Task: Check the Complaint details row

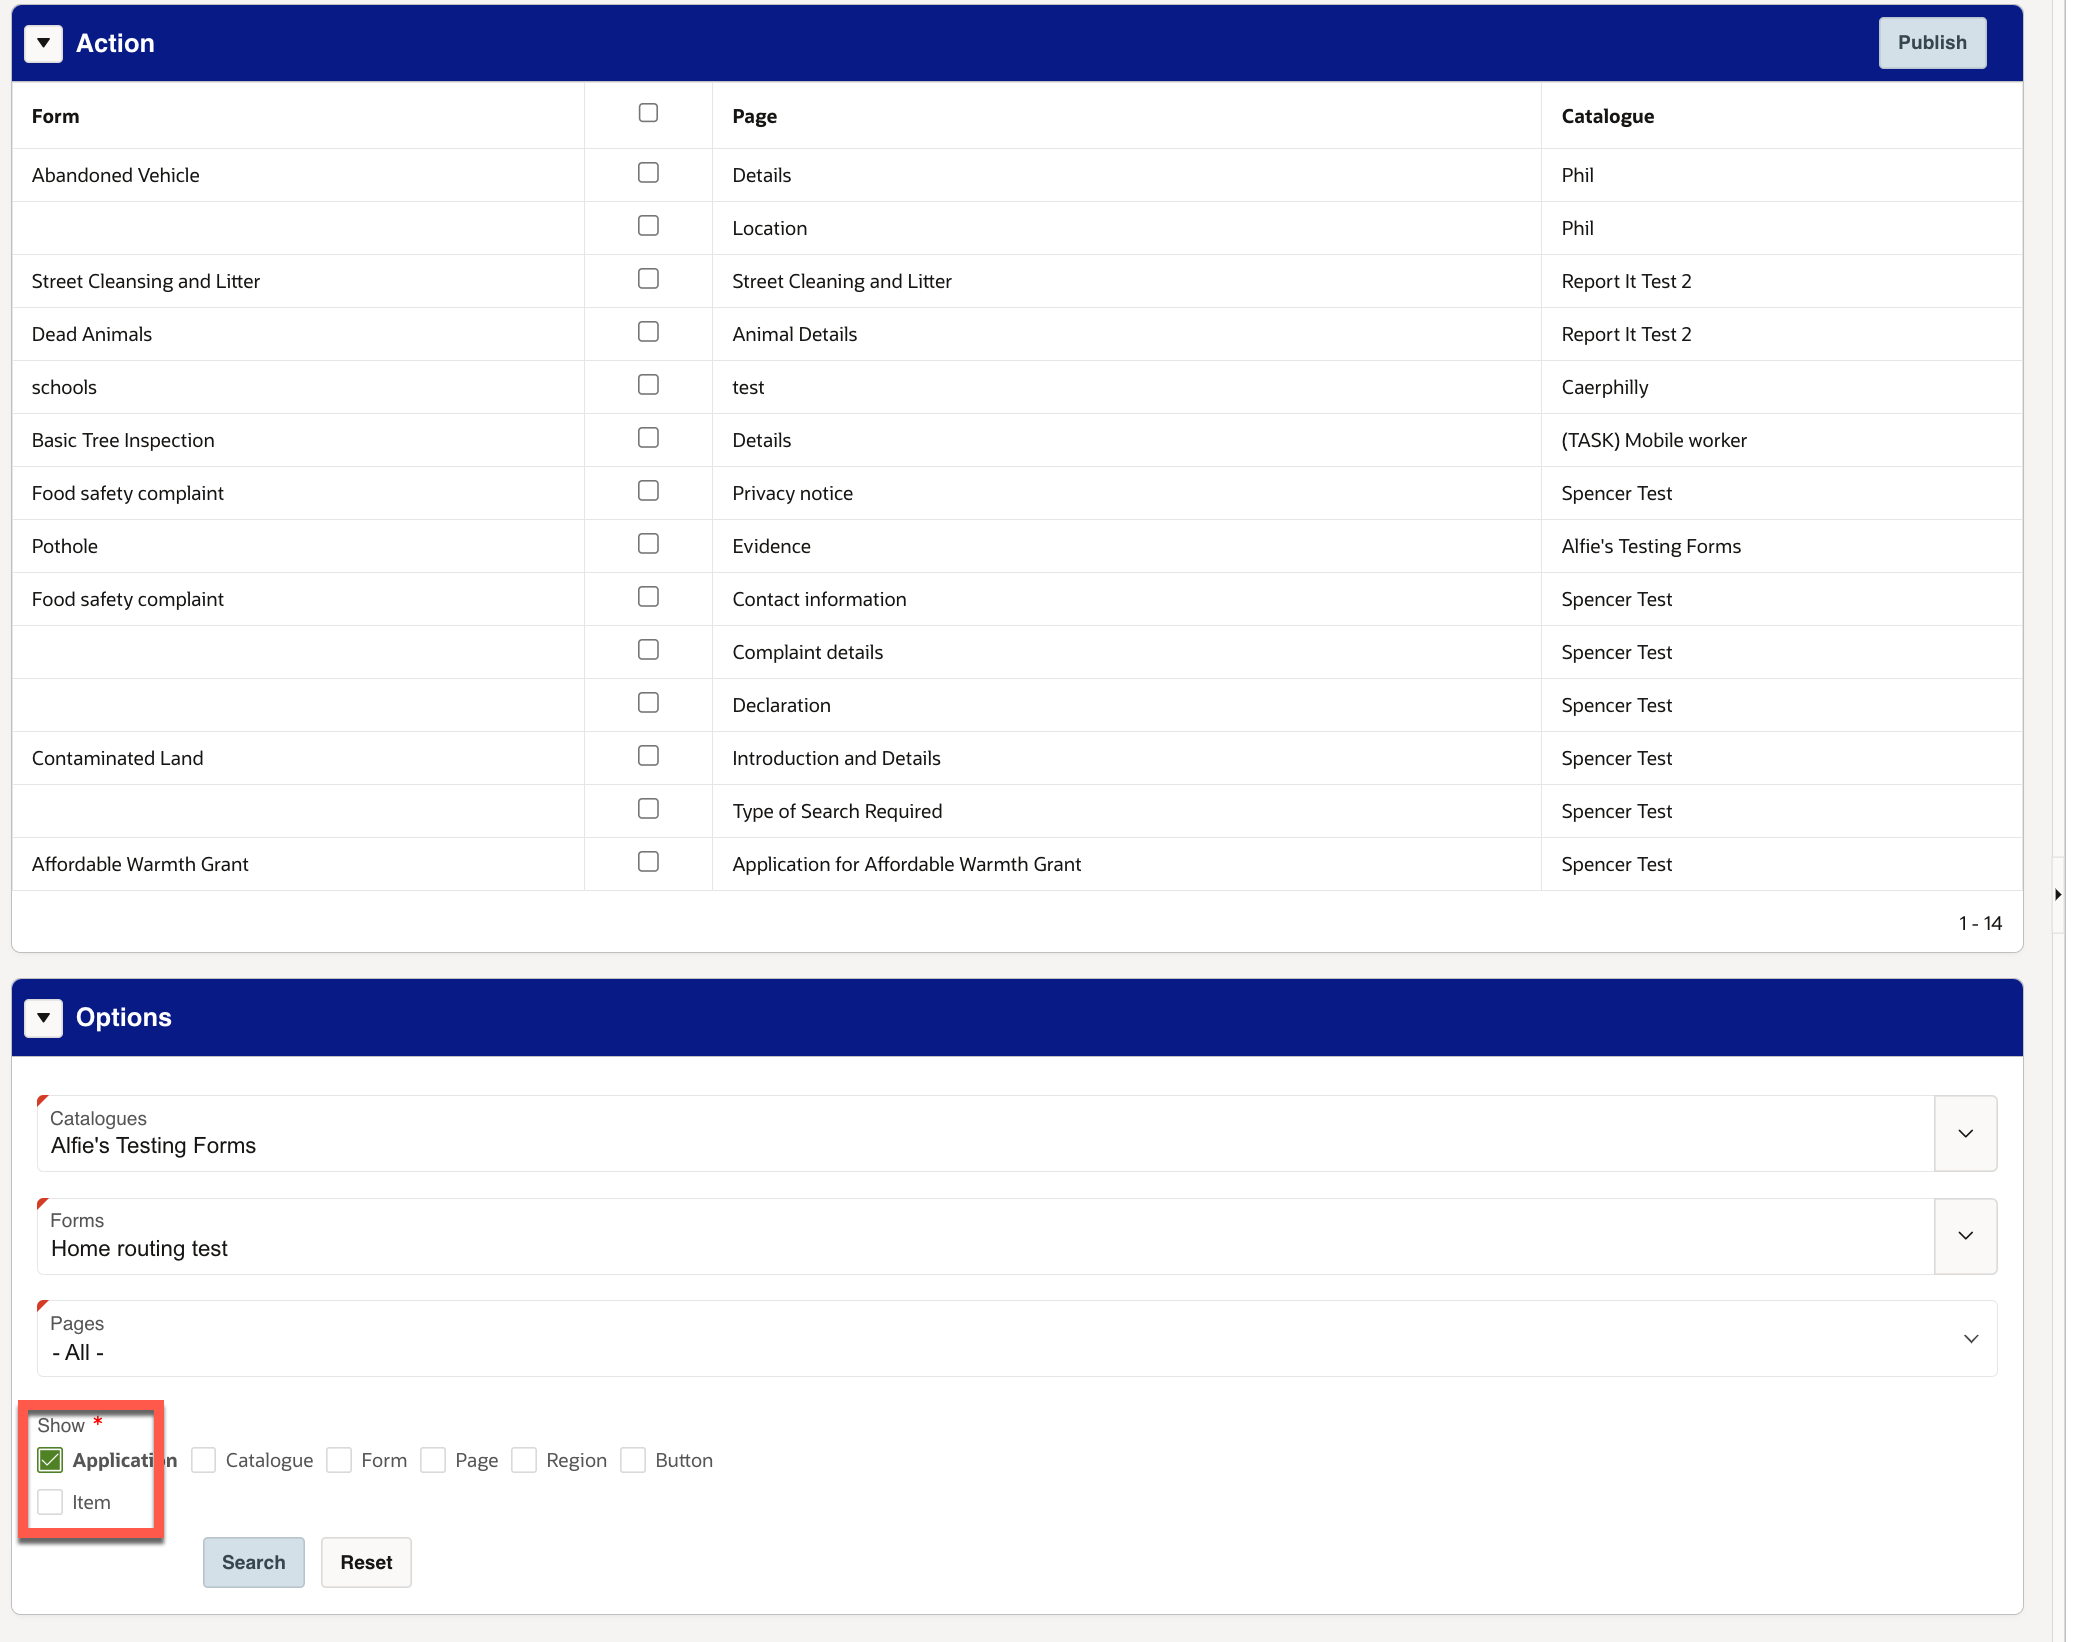Action: pyautogui.click(x=648, y=650)
